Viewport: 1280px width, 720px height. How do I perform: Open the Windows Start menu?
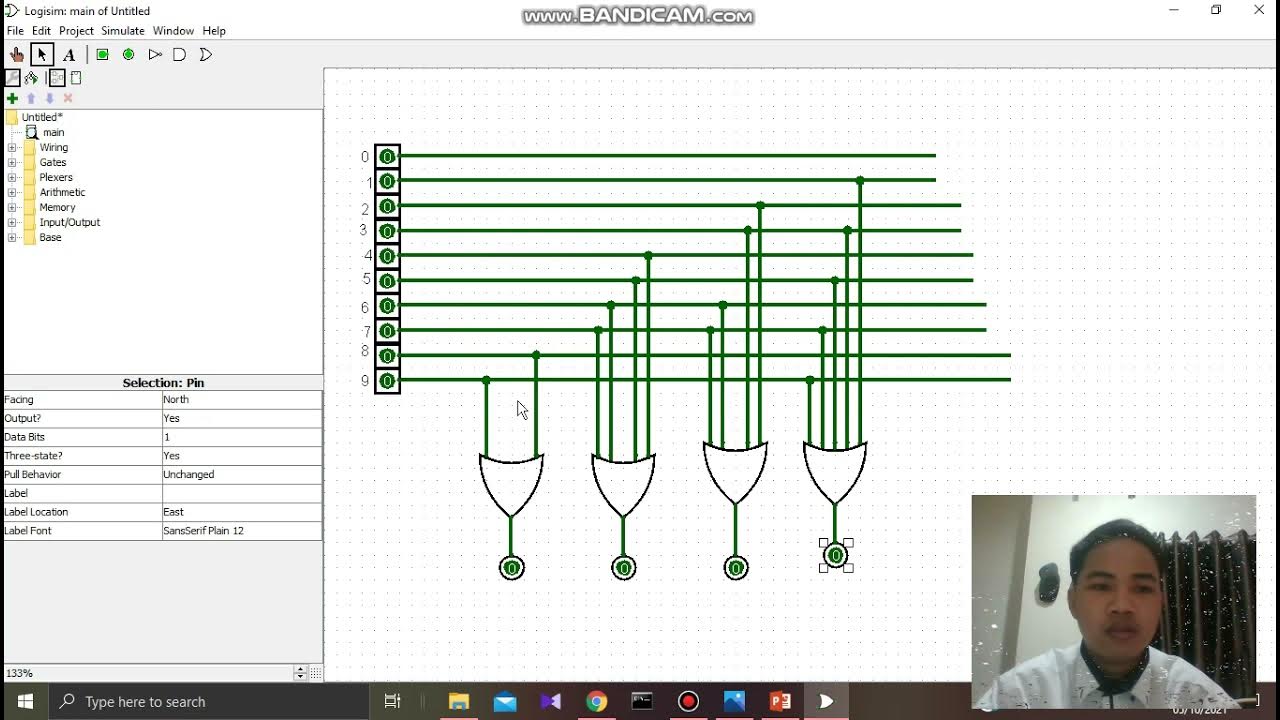(25, 701)
